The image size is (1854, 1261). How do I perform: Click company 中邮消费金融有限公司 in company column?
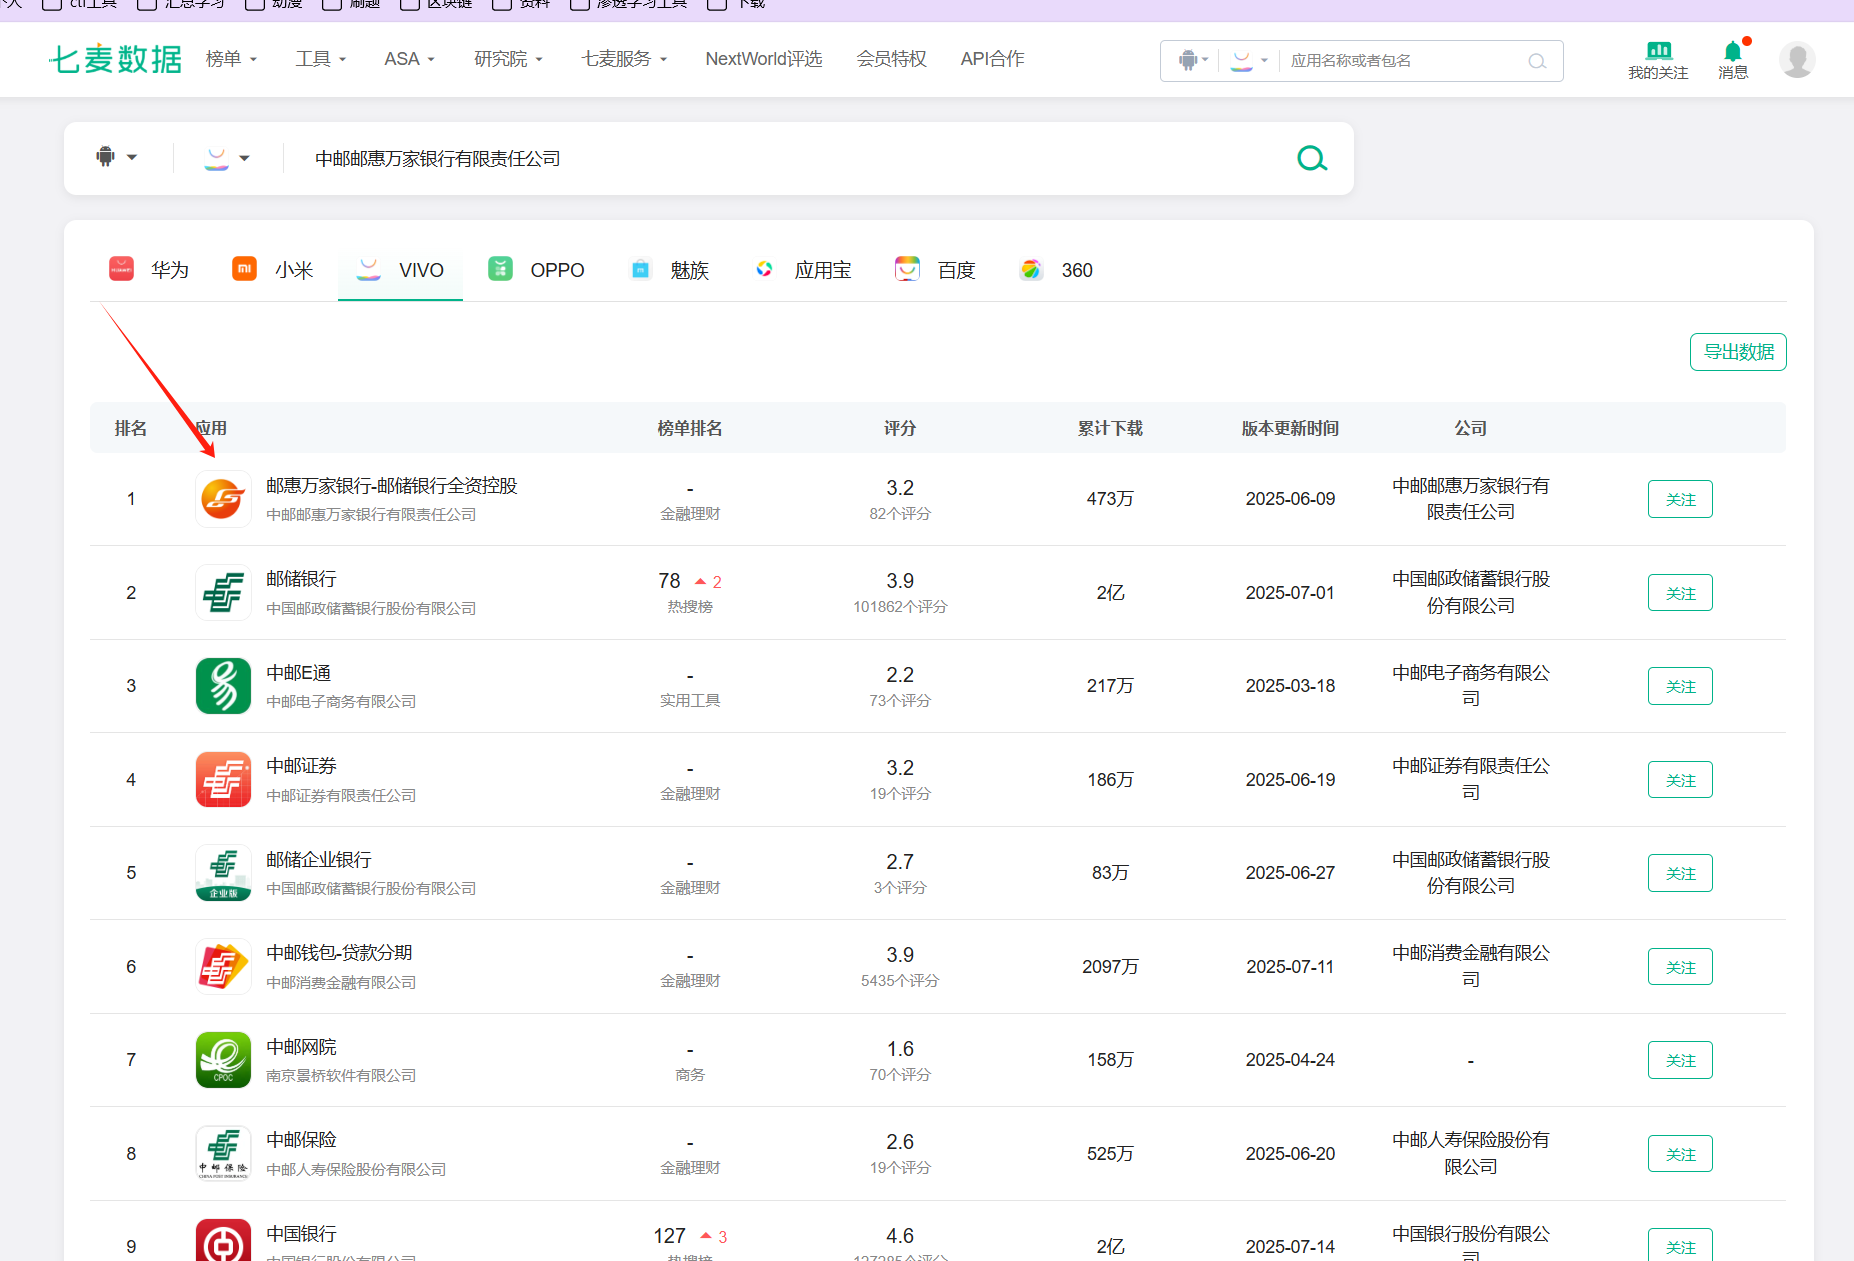(1470, 966)
